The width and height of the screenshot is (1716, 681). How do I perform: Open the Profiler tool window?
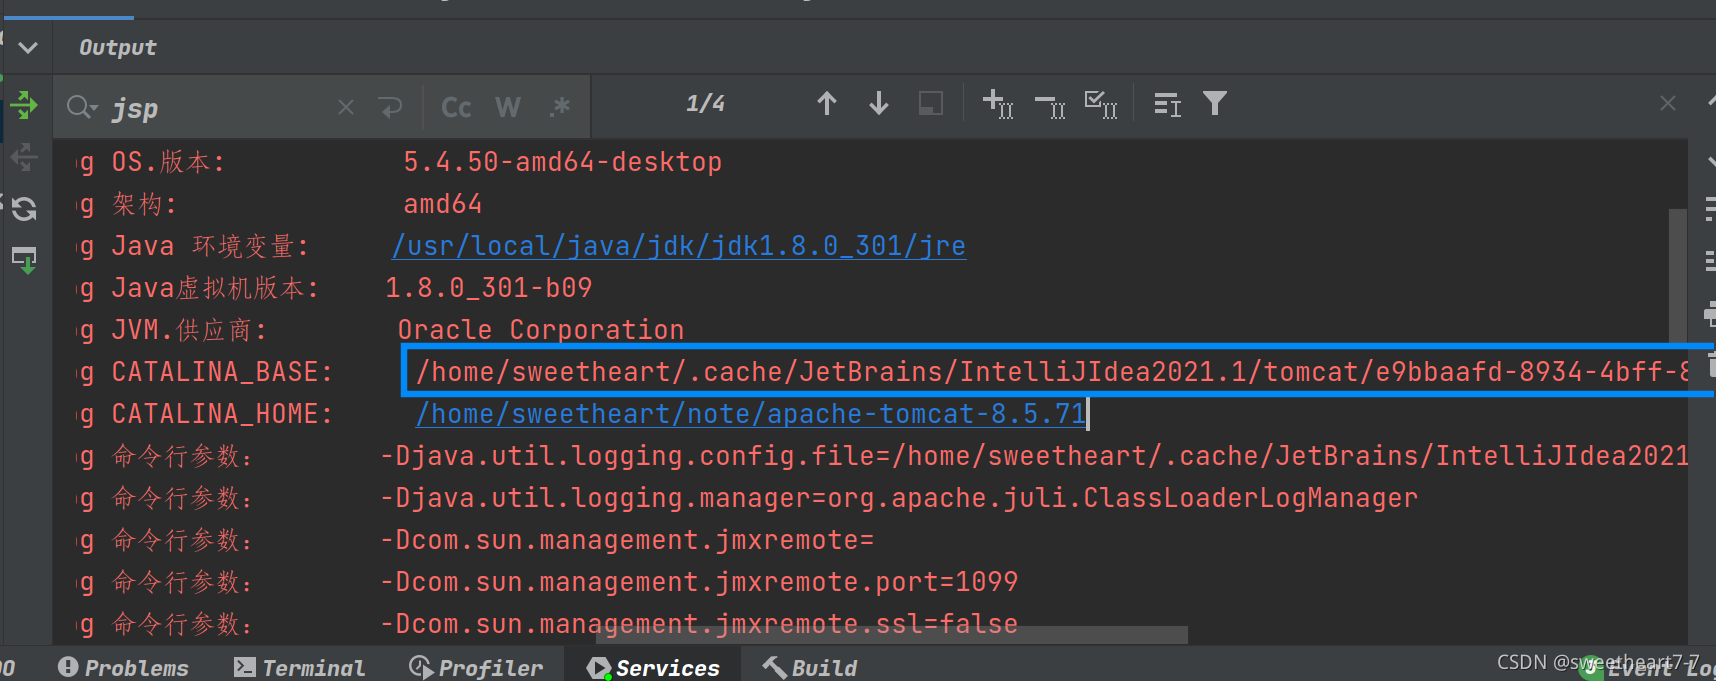tap(477, 667)
